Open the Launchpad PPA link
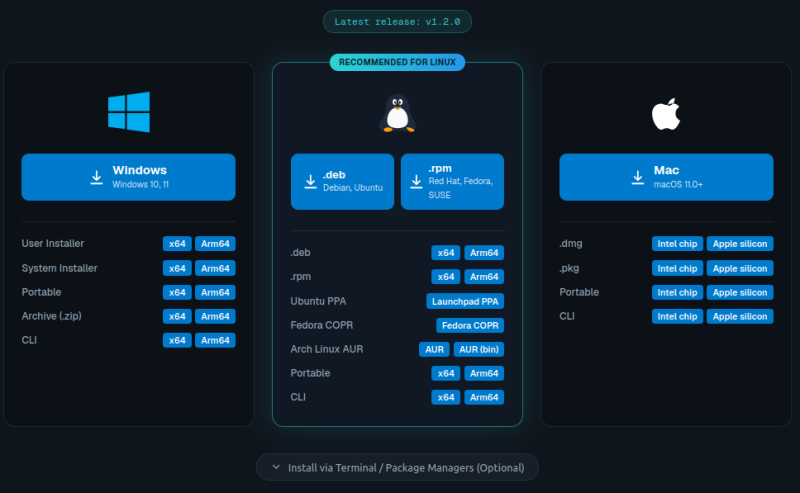Screen dimensions: 800x493 (465, 301)
